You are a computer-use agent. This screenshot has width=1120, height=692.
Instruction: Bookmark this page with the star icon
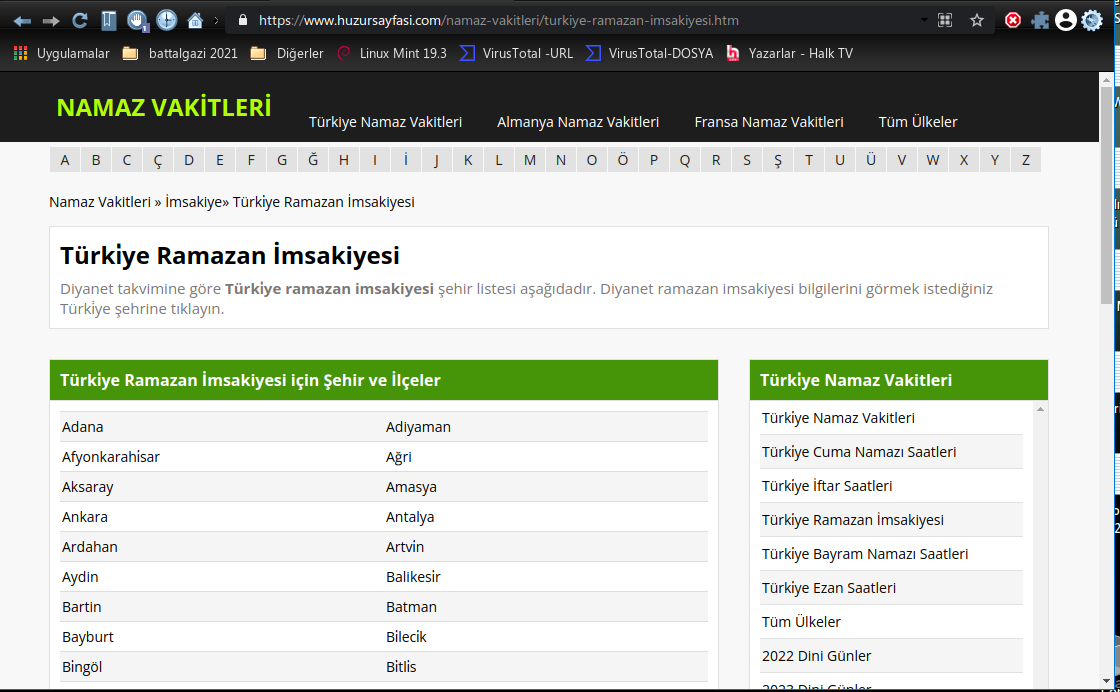pyautogui.click(x=977, y=20)
